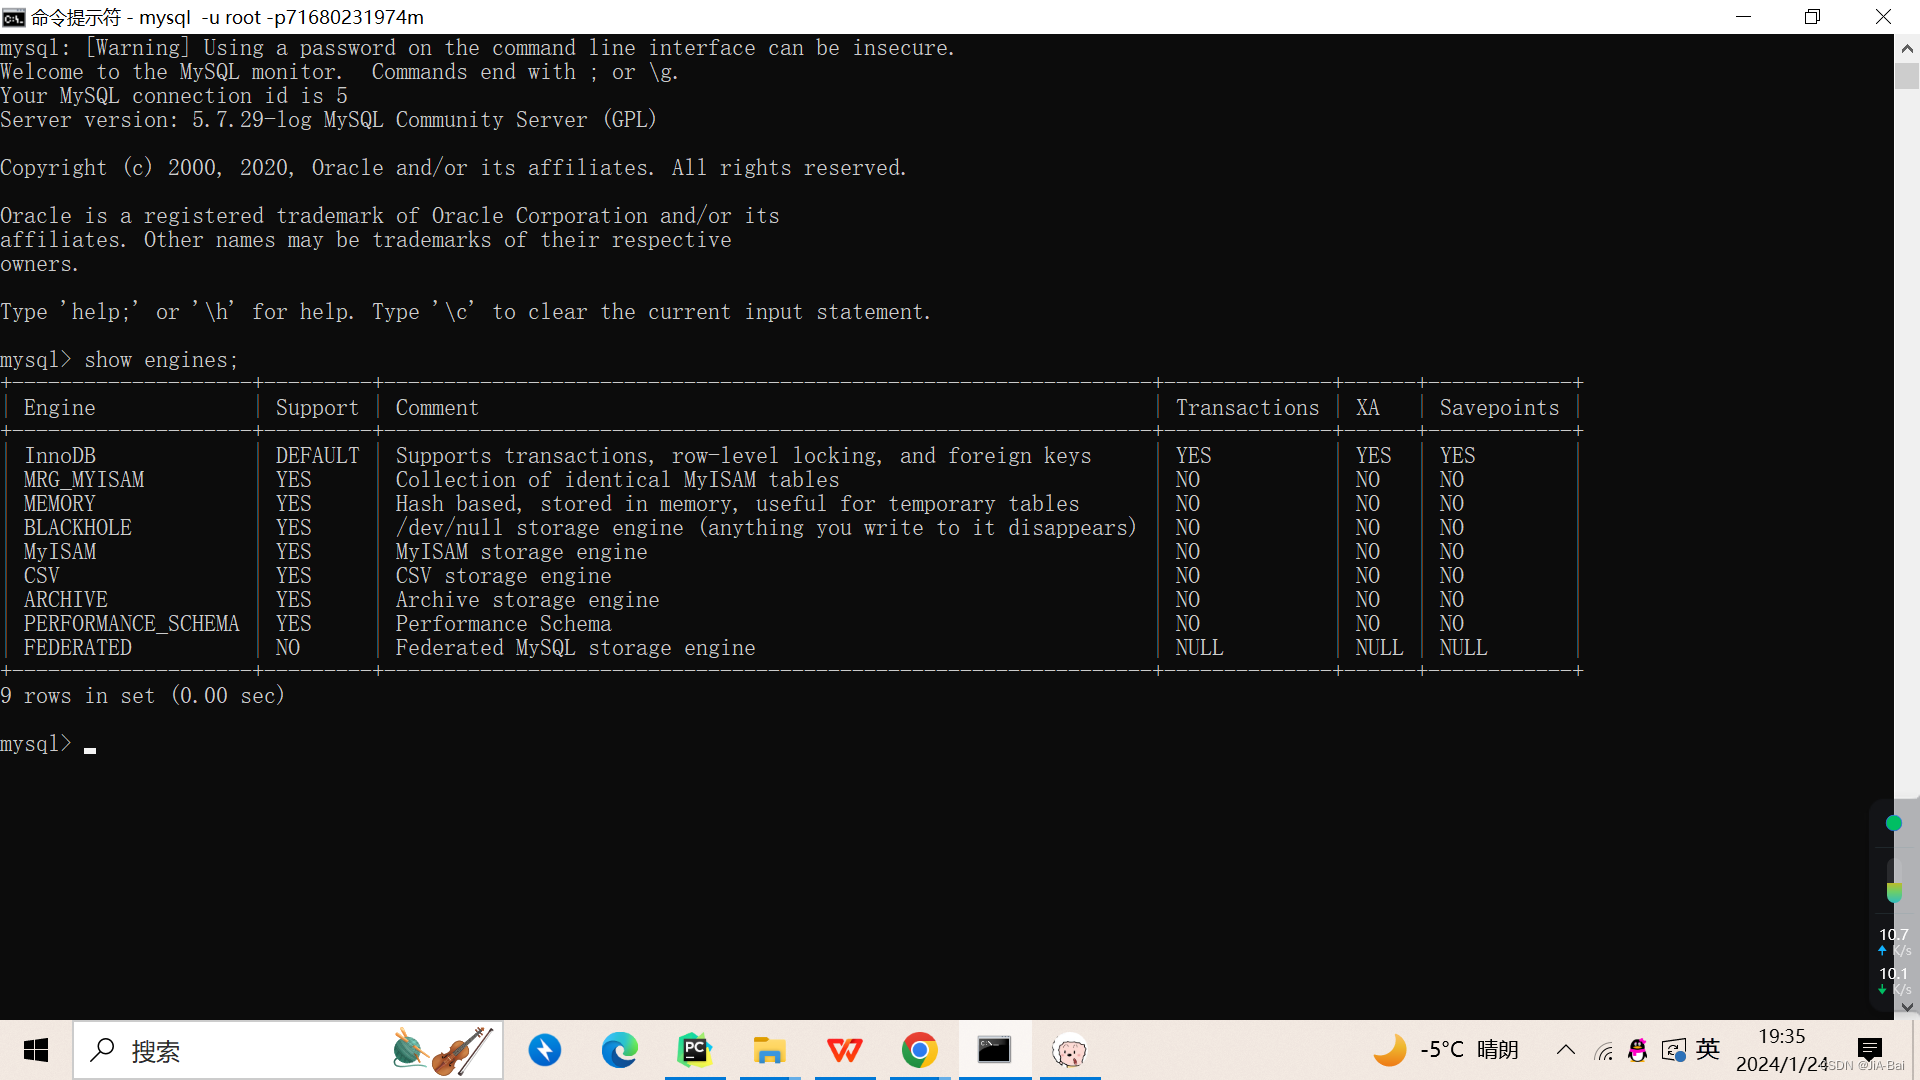Click the scrollbar down arrow
This screenshot has height=1080, width=1920.
[x=1907, y=1007]
